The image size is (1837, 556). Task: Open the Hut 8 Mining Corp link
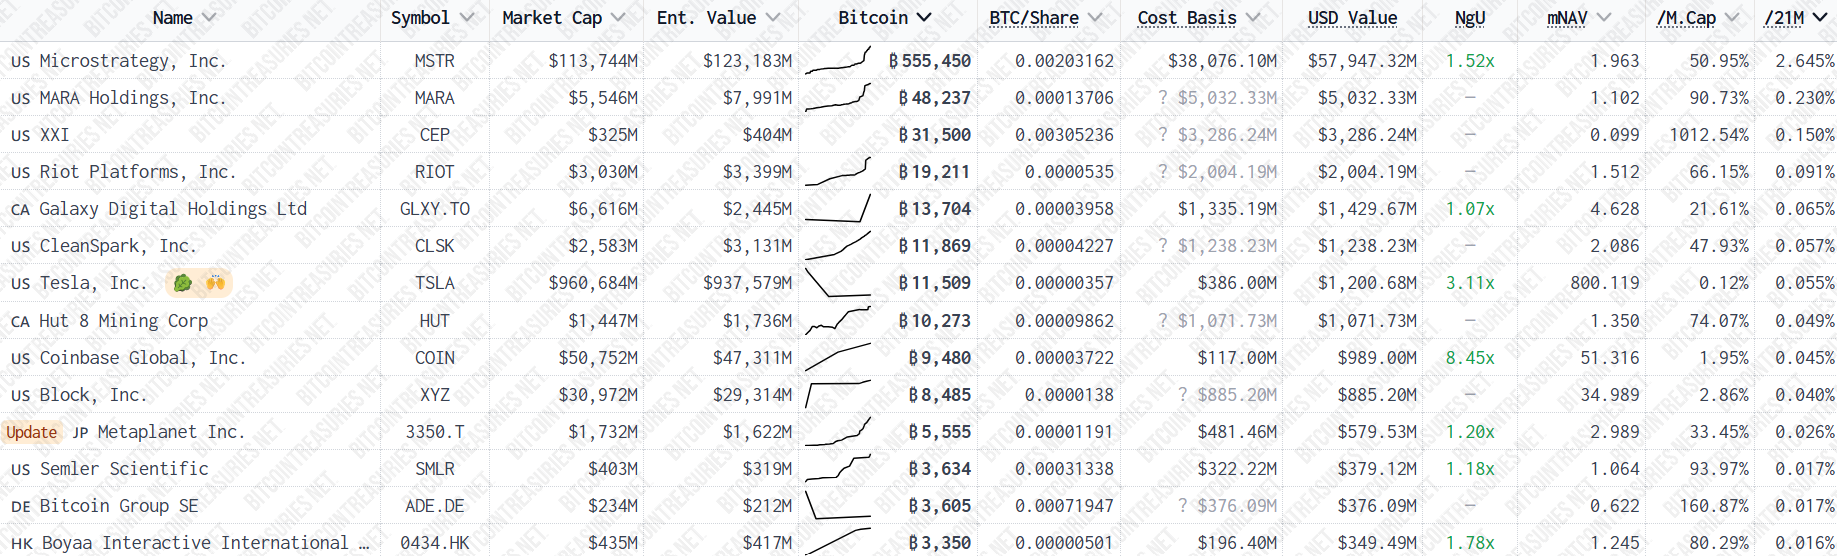tap(123, 320)
